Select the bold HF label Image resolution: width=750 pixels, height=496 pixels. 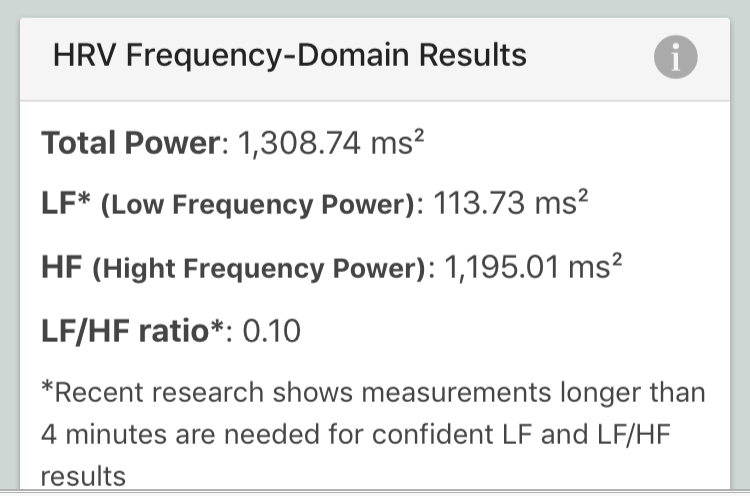pyautogui.click(x=62, y=267)
